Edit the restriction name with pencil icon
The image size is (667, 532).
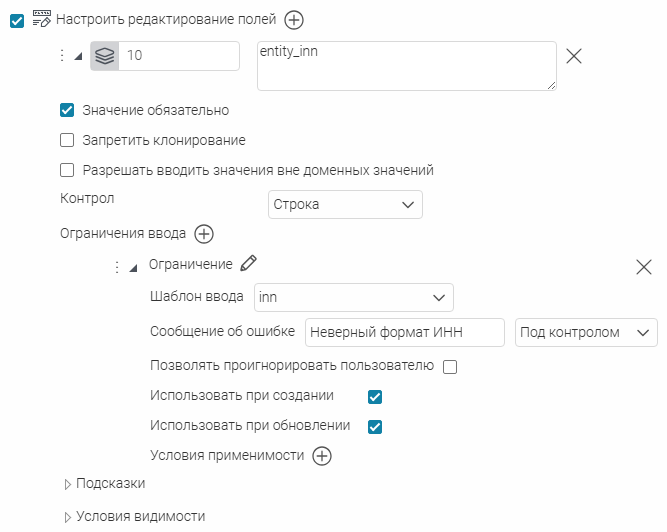click(249, 264)
